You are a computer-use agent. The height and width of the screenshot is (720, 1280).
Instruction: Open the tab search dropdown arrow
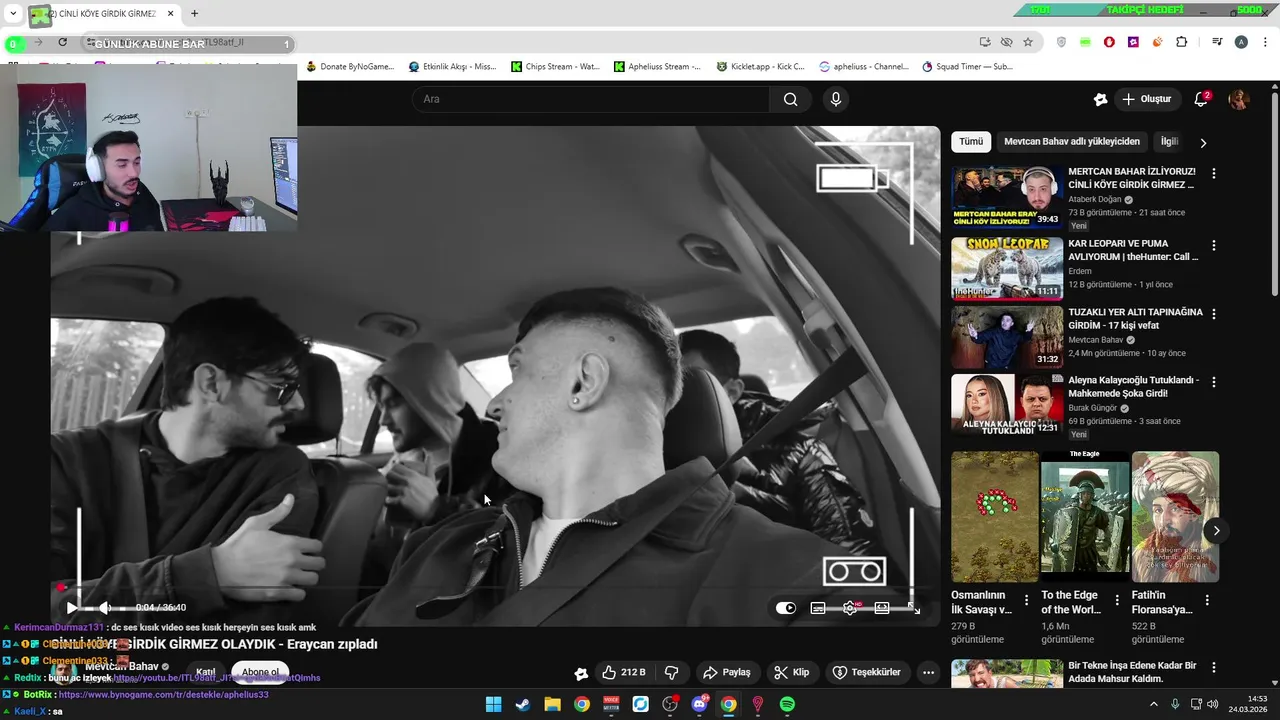[13, 14]
